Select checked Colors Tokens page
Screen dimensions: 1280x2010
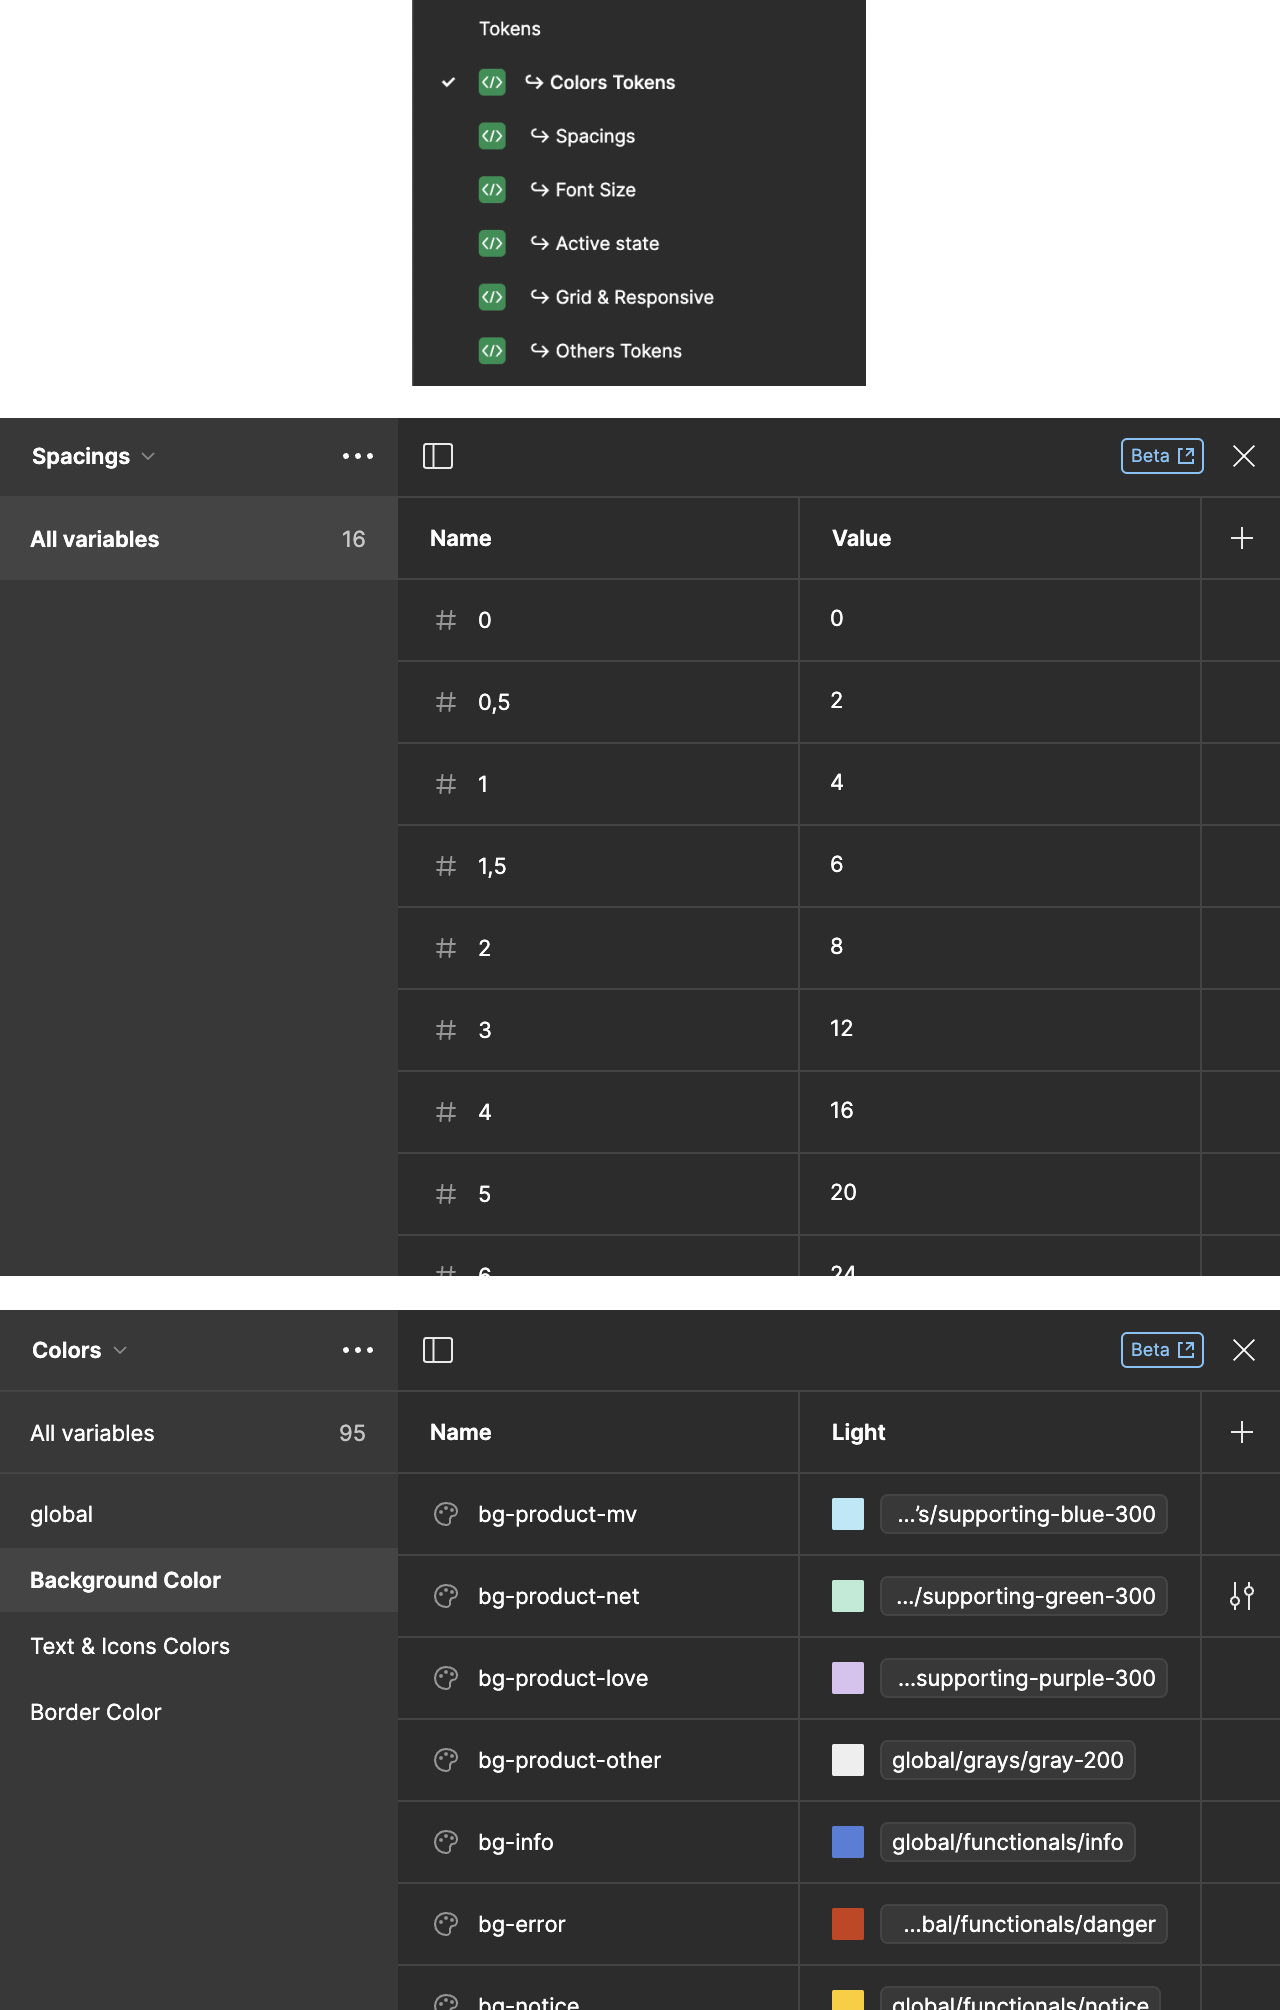[611, 83]
